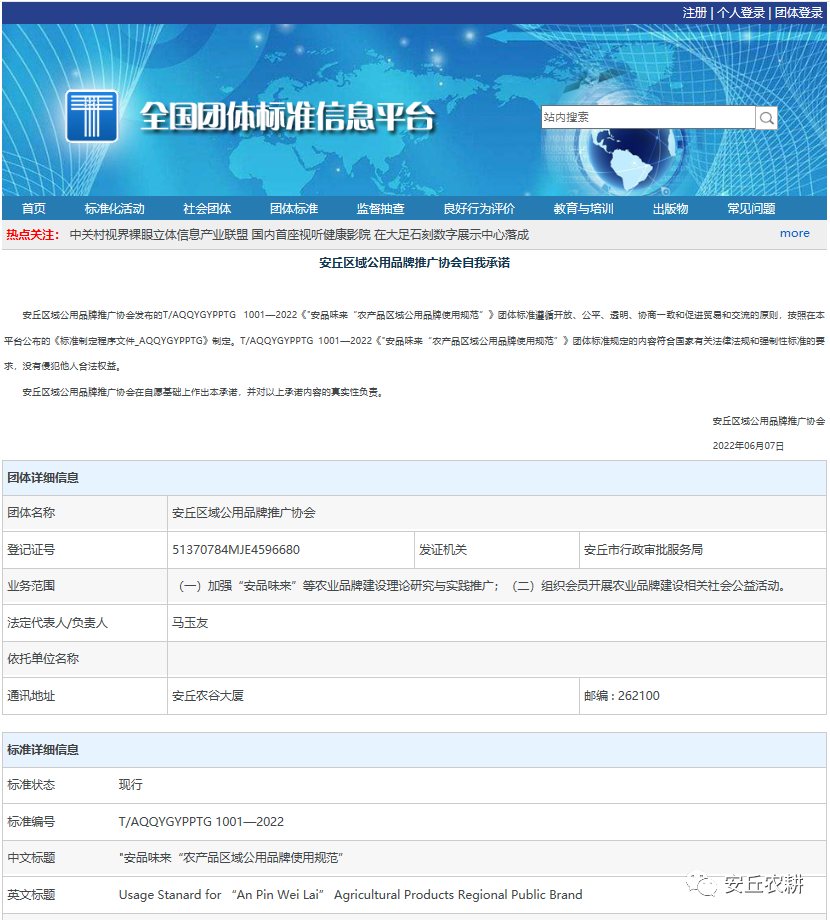Go to the 首页 menu item

coord(33,209)
